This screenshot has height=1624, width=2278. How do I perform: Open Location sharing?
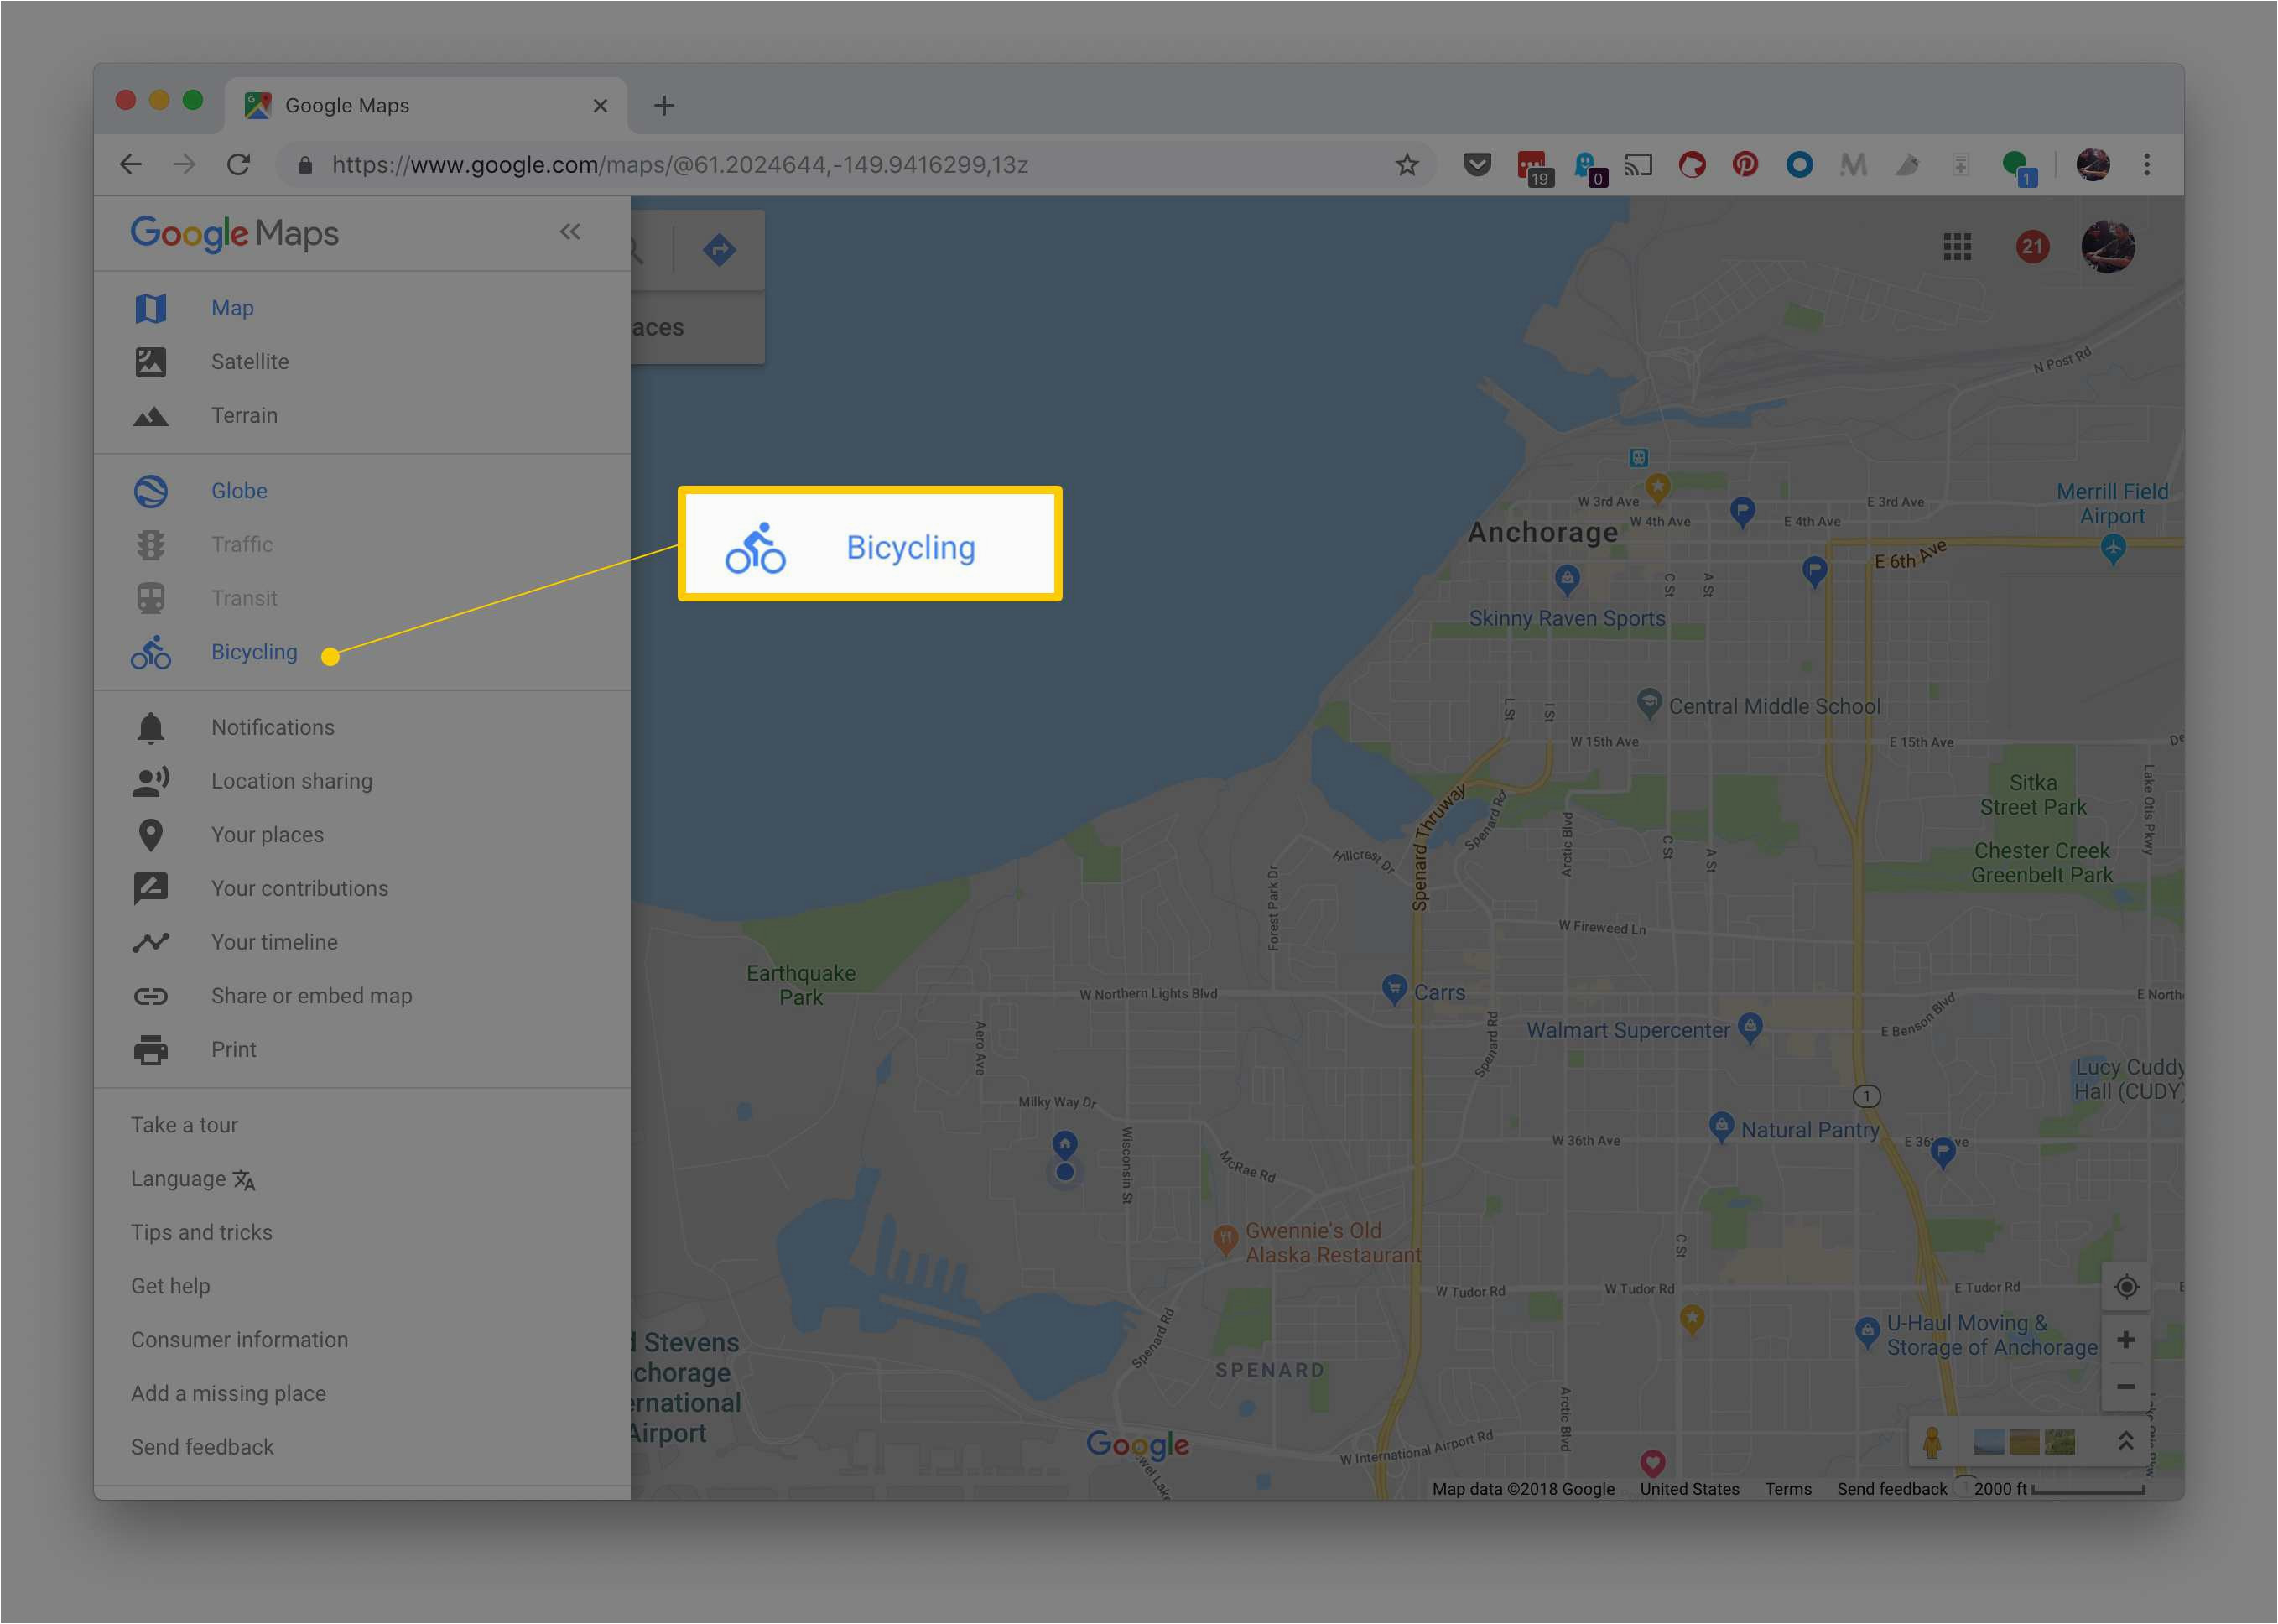[x=291, y=781]
